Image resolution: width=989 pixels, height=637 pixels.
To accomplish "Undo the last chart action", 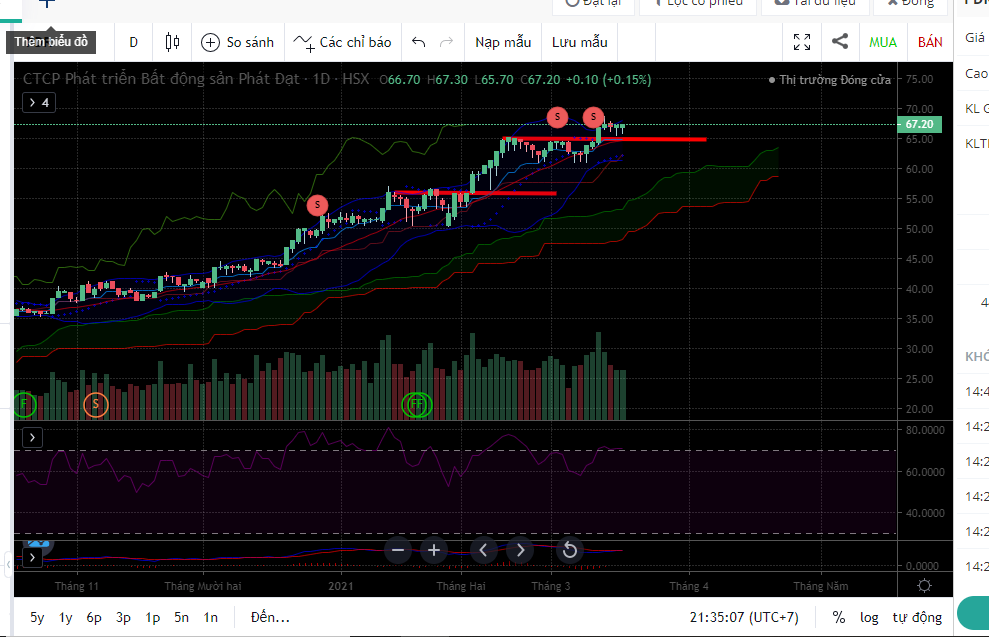I will 418,42.
